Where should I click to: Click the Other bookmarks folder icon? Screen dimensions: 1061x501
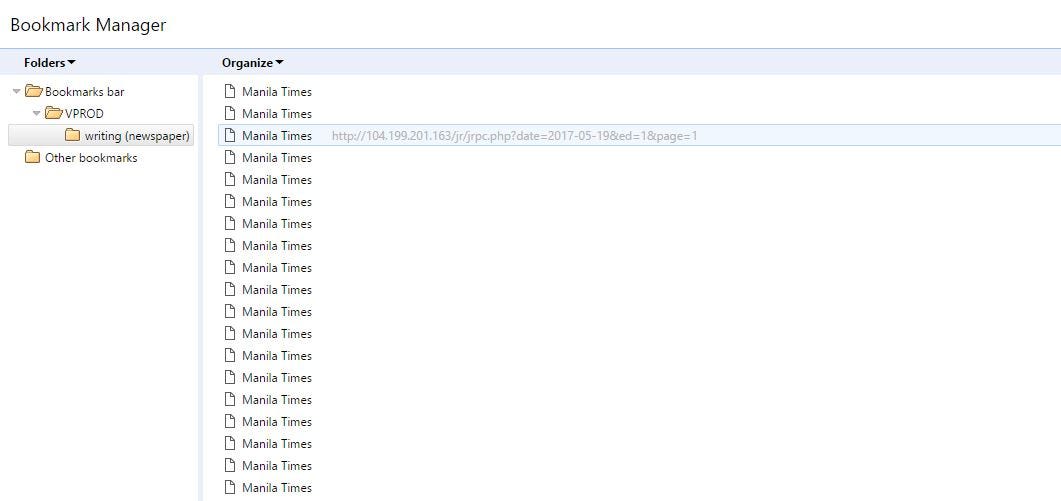click(x=32, y=157)
